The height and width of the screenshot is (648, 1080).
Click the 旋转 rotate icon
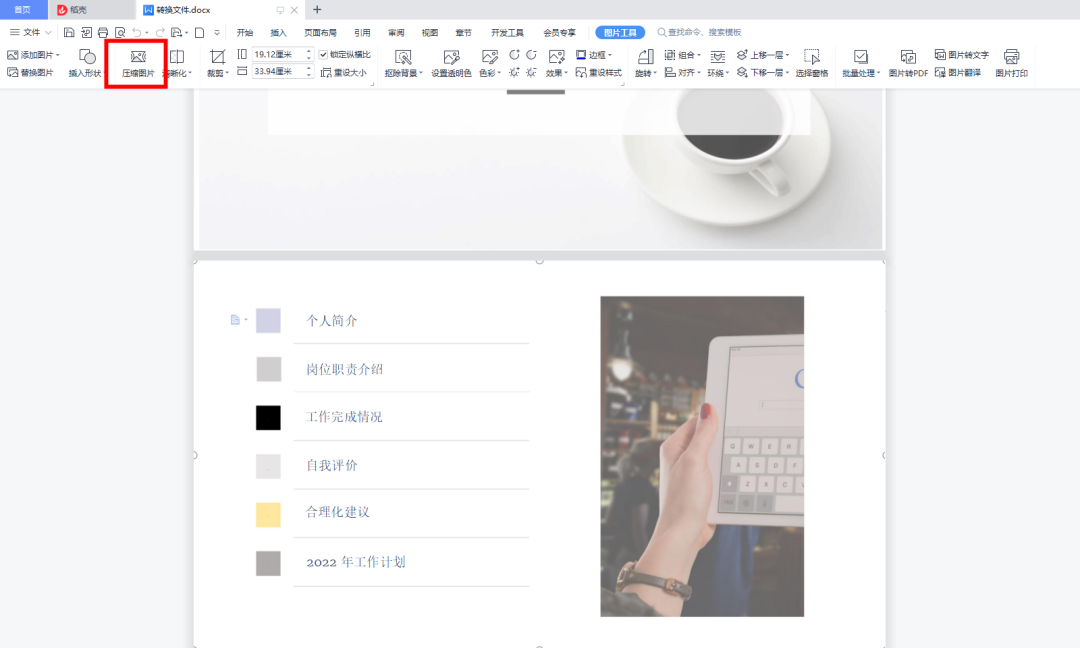645,57
